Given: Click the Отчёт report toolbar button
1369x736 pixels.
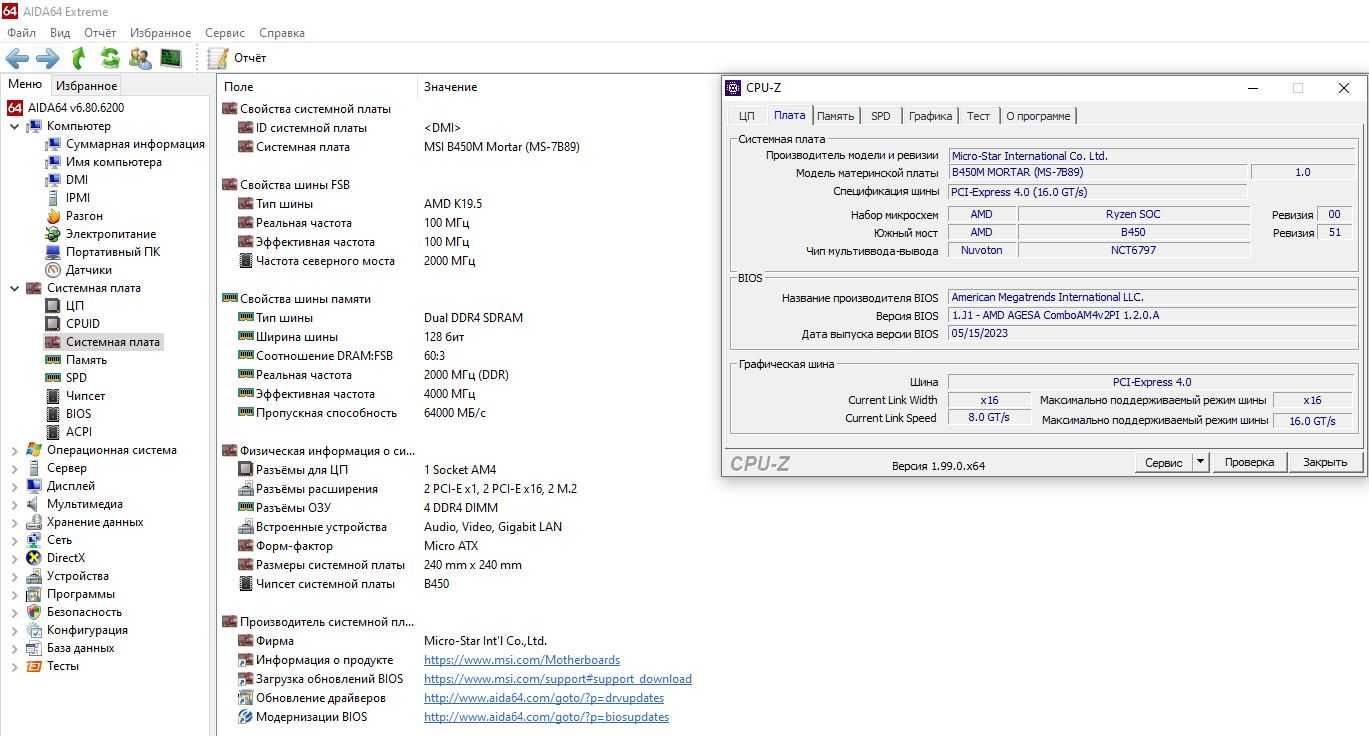Looking at the screenshot, I should [x=237, y=58].
